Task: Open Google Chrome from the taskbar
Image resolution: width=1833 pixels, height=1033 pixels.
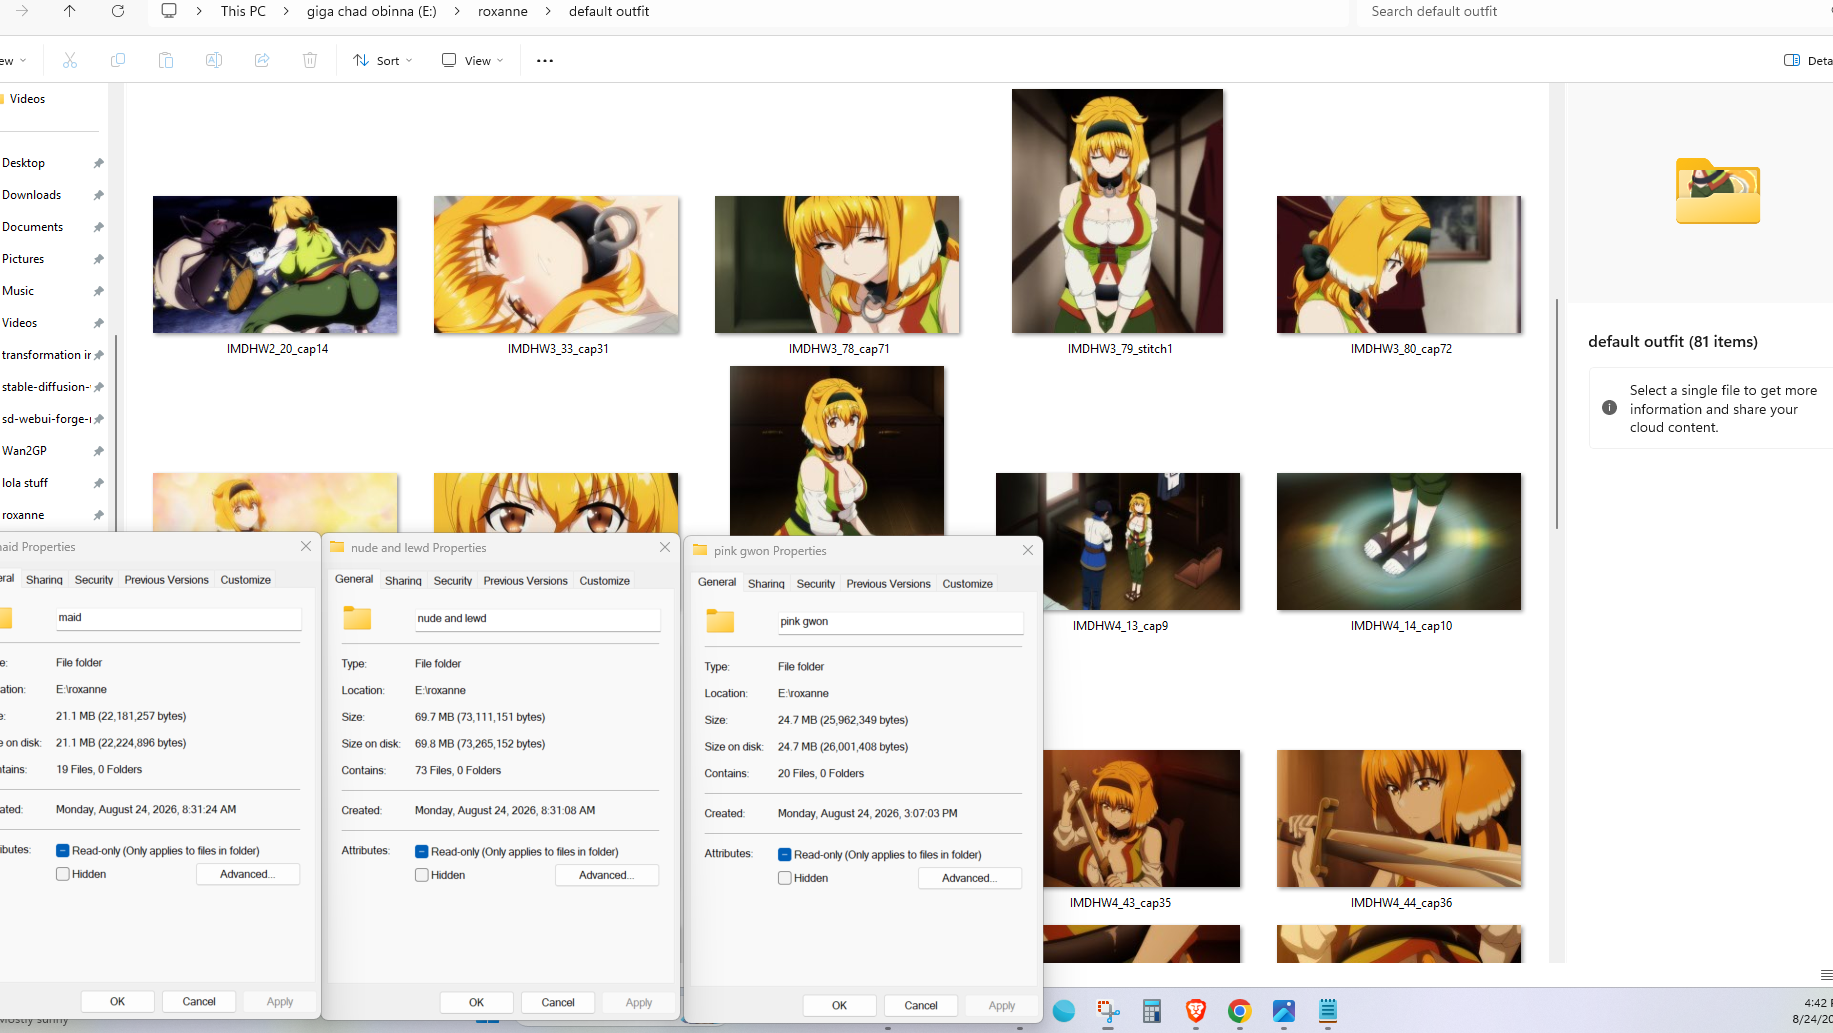Action: tap(1240, 1011)
